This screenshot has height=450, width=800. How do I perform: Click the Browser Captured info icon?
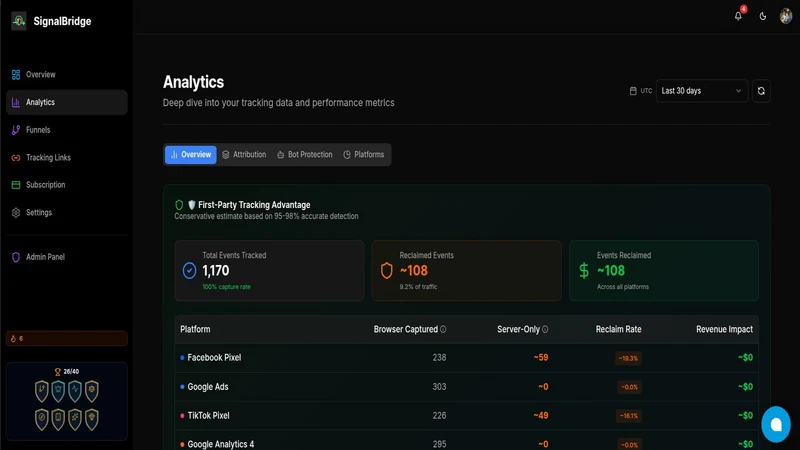443,329
